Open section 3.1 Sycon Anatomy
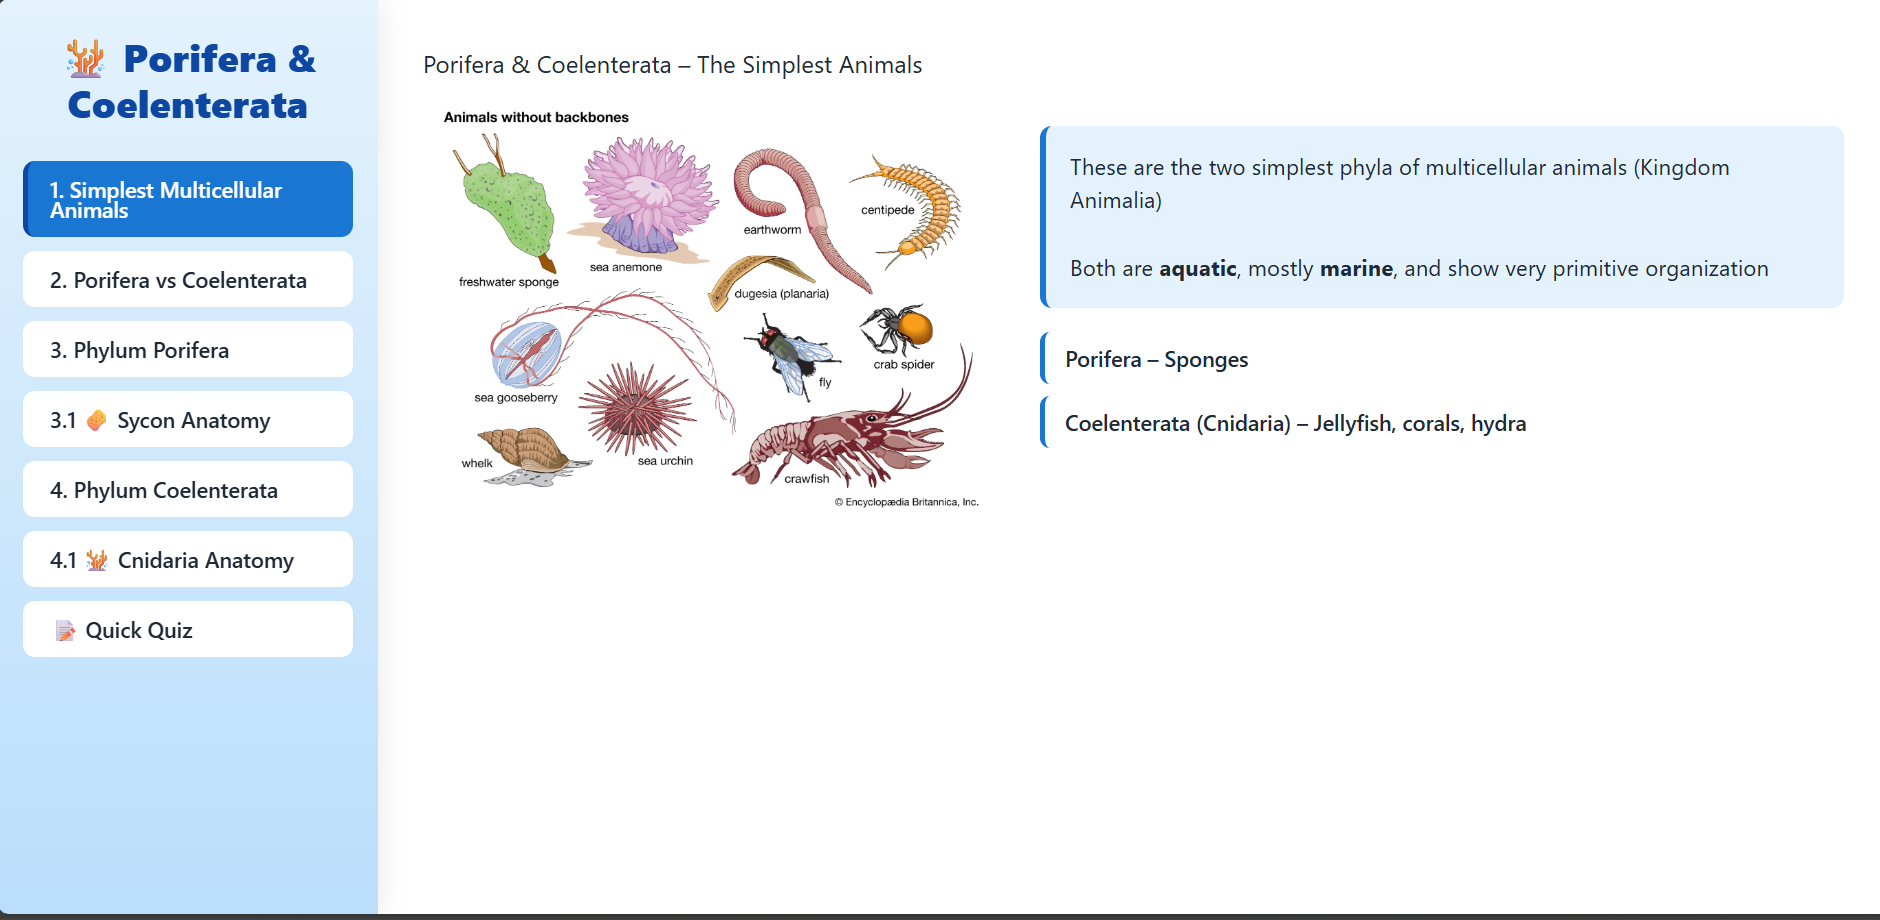This screenshot has height=920, width=1880. click(188, 419)
